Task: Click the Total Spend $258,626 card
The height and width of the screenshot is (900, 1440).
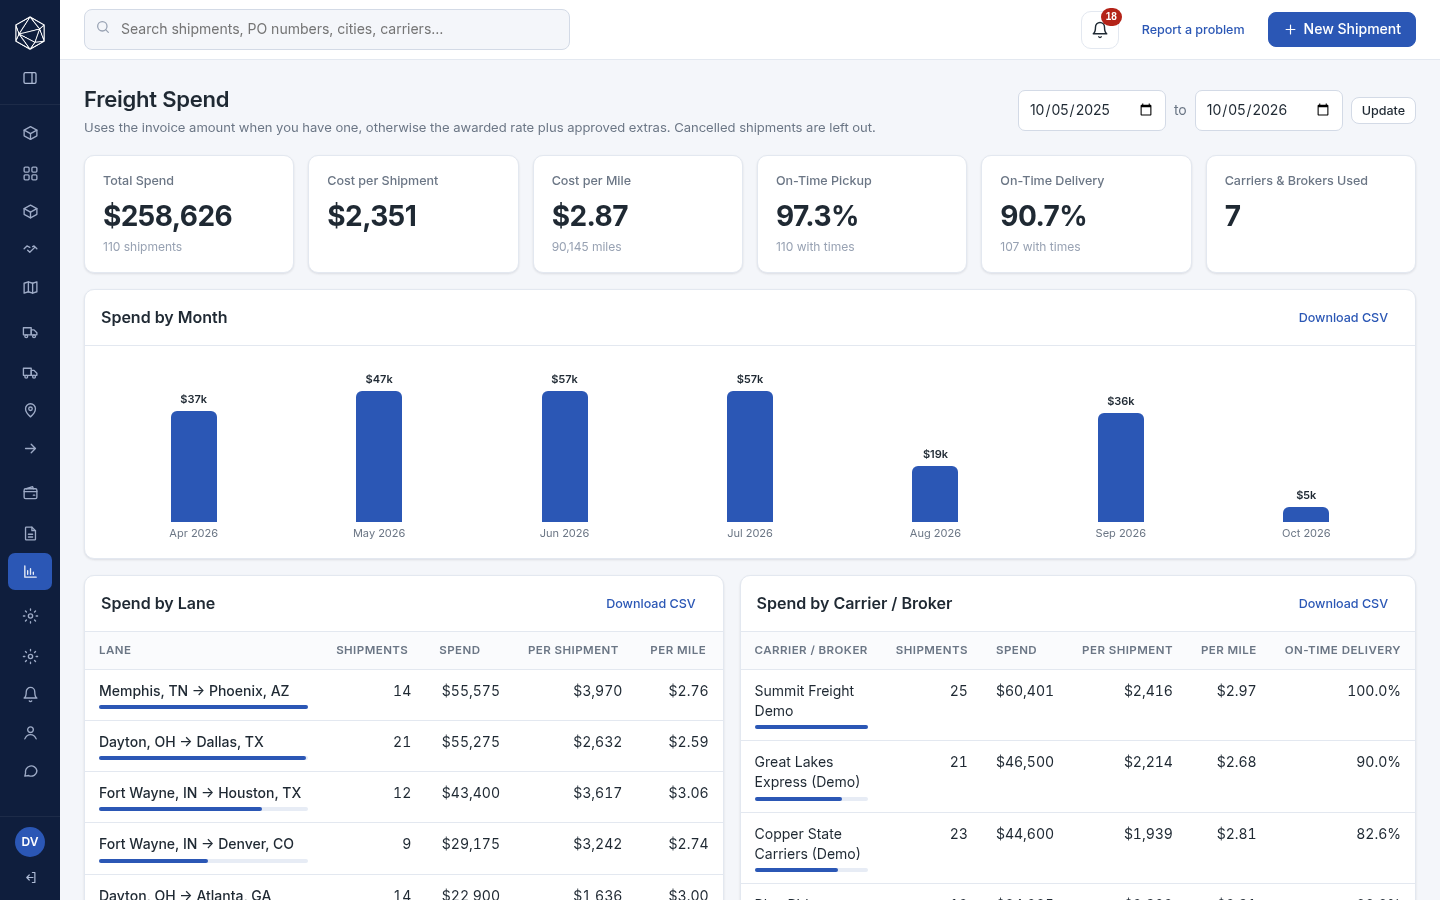Action: pyautogui.click(x=189, y=214)
